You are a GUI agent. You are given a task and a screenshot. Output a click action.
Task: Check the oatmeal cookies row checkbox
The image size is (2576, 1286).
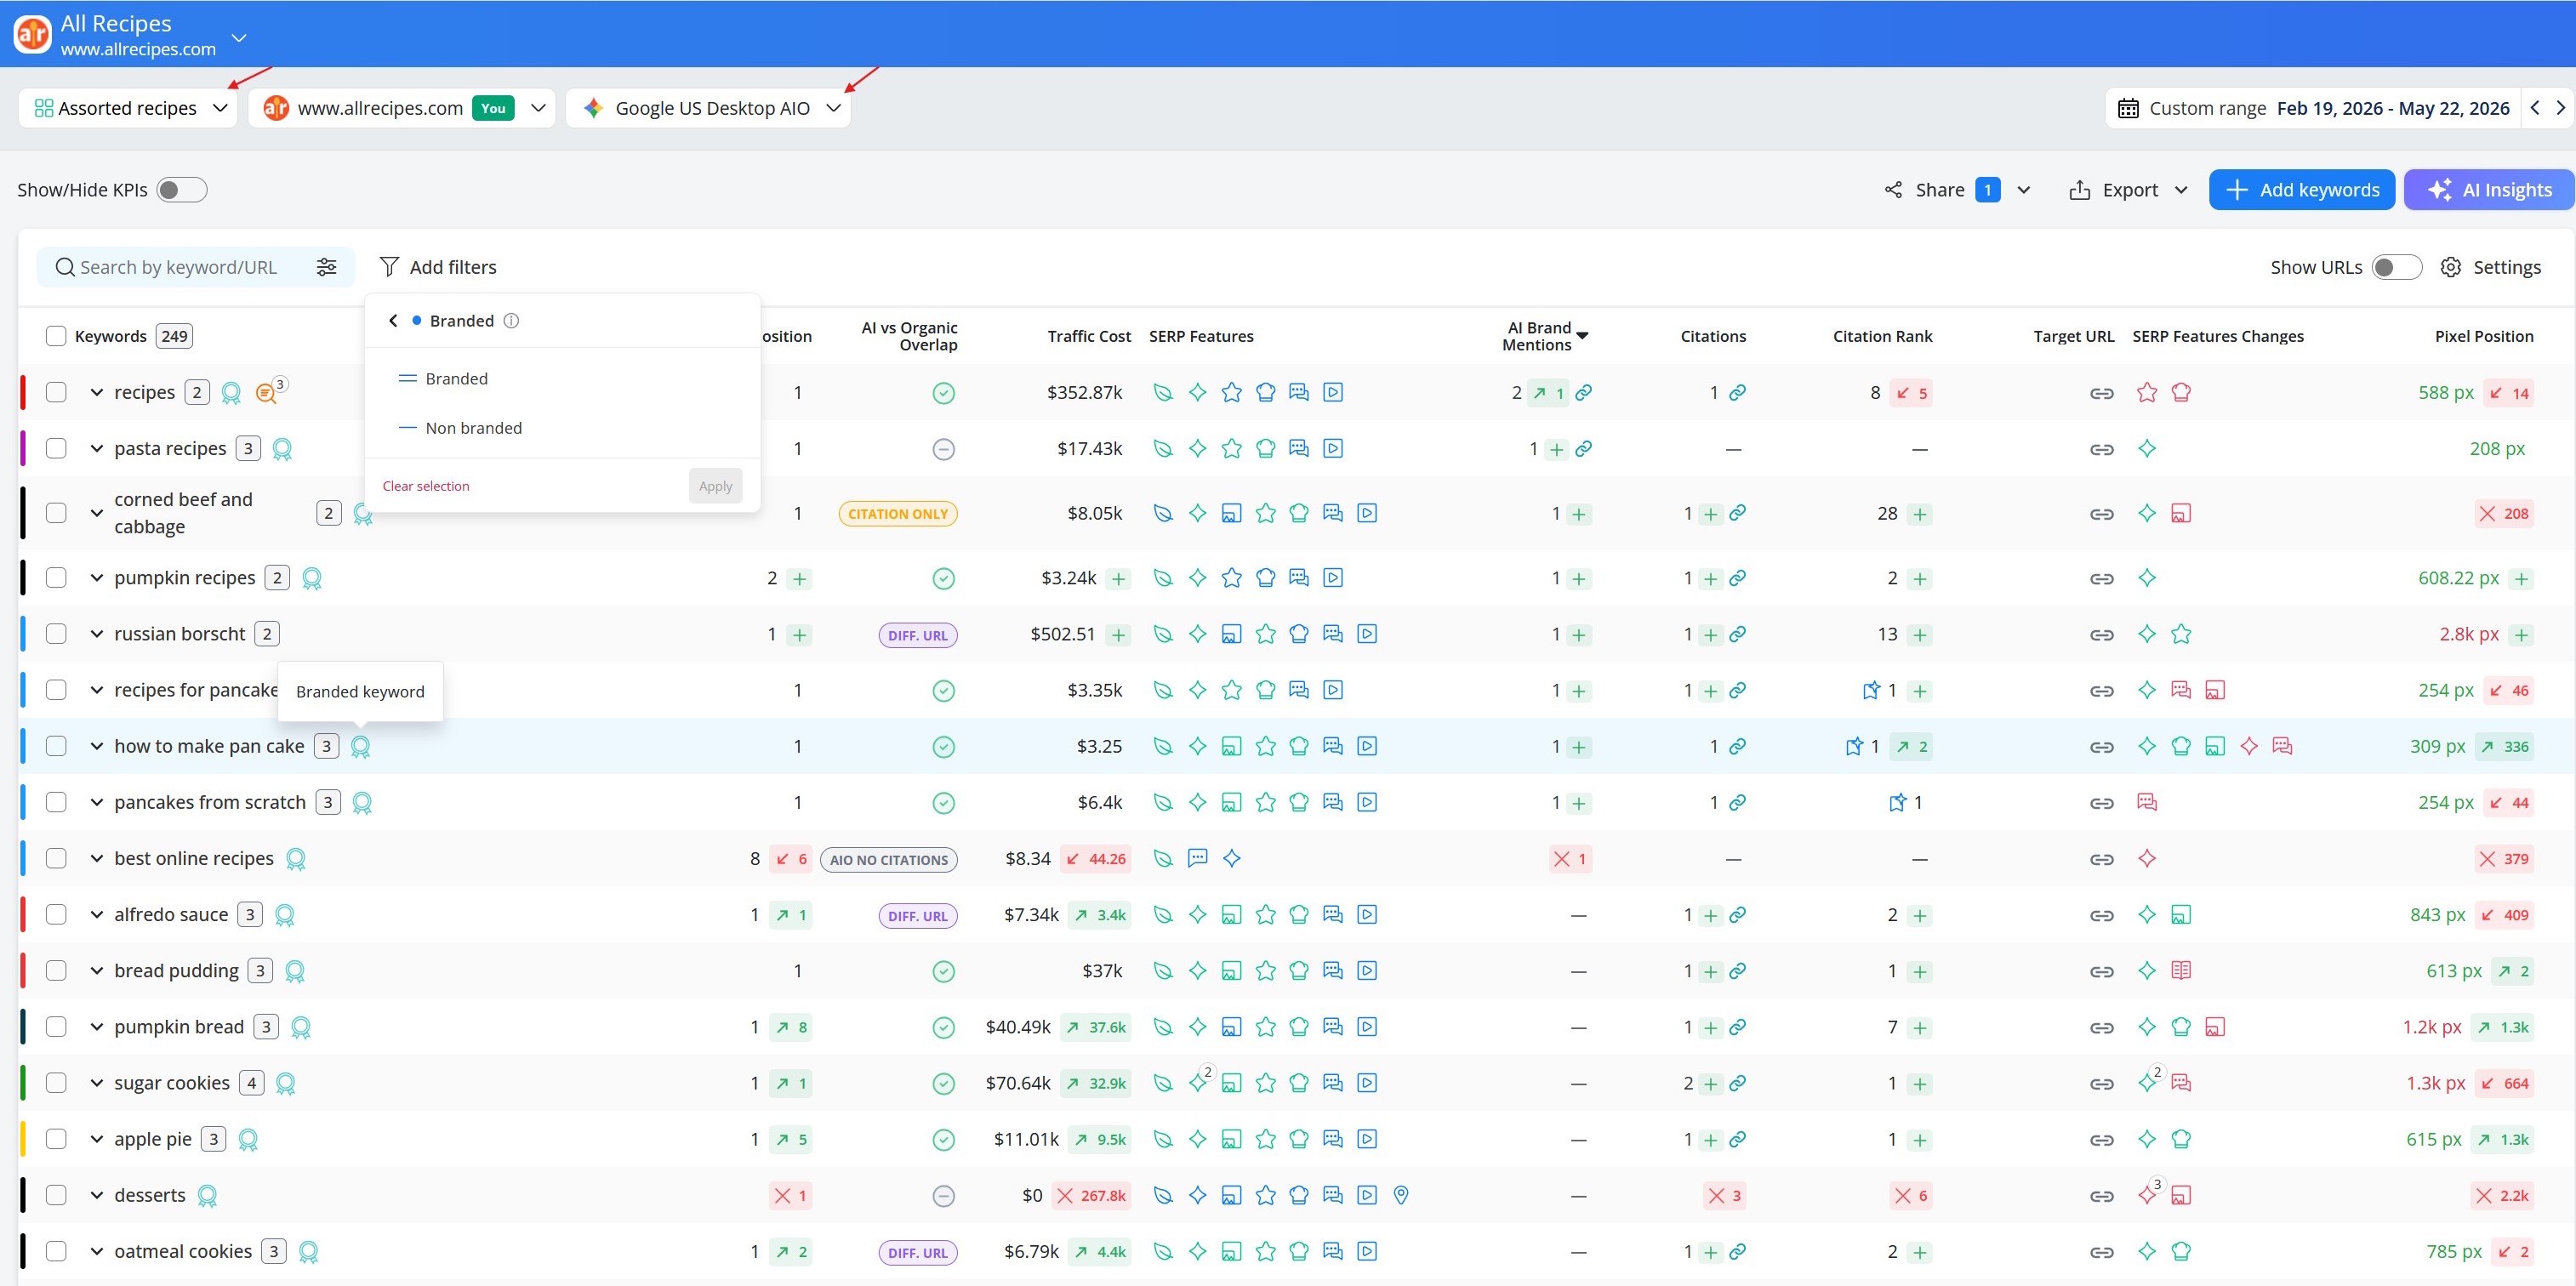(56, 1251)
